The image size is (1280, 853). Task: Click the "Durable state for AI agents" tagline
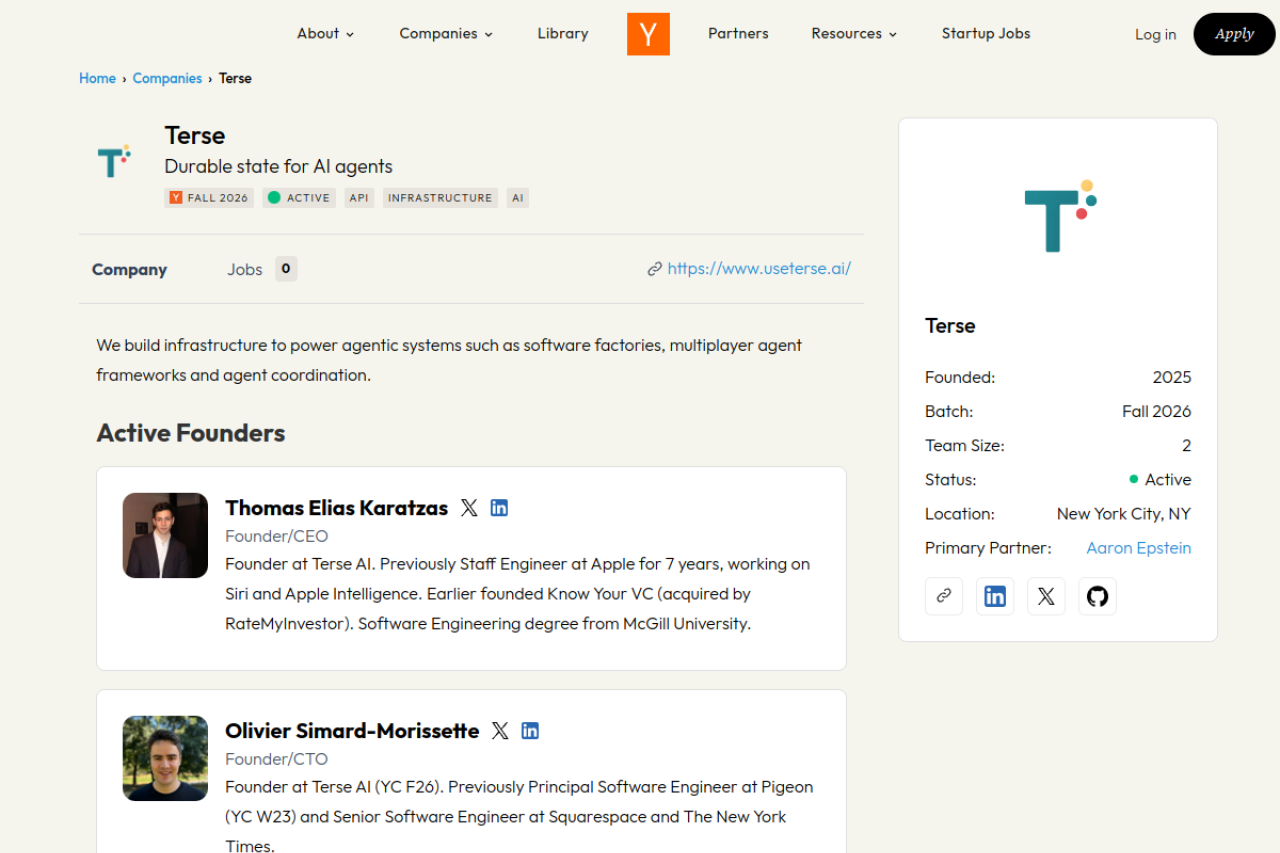click(279, 167)
